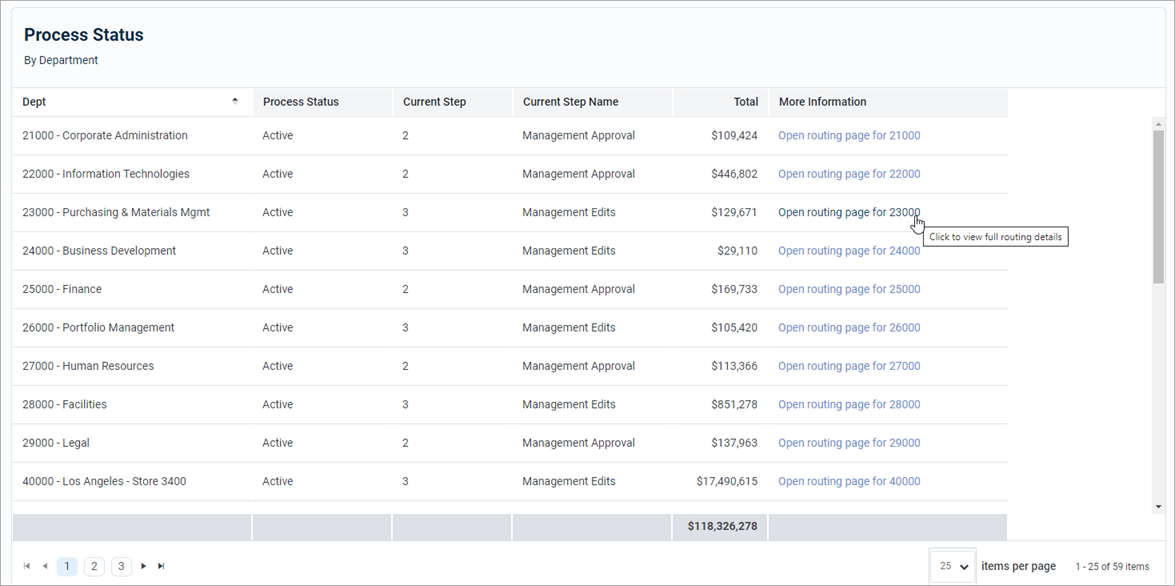Screen dimensions: 1175x586
Task: Open routing page for 21000
Action: click(848, 136)
